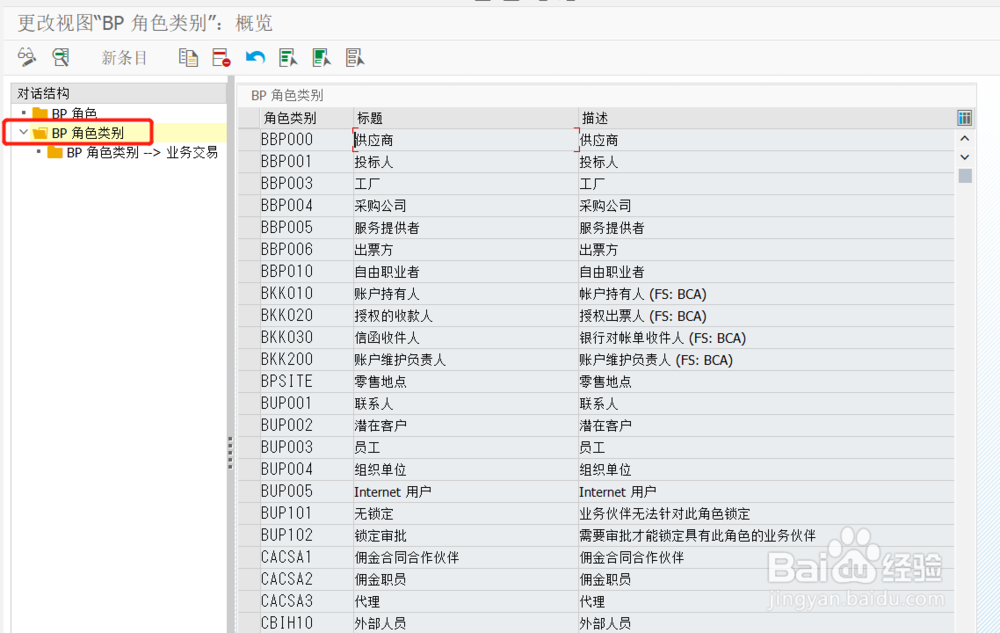The height and width of the screenshot is (633, 1000).
Task: Click the Deselect All icon
Action: click(x=354, y=57)
